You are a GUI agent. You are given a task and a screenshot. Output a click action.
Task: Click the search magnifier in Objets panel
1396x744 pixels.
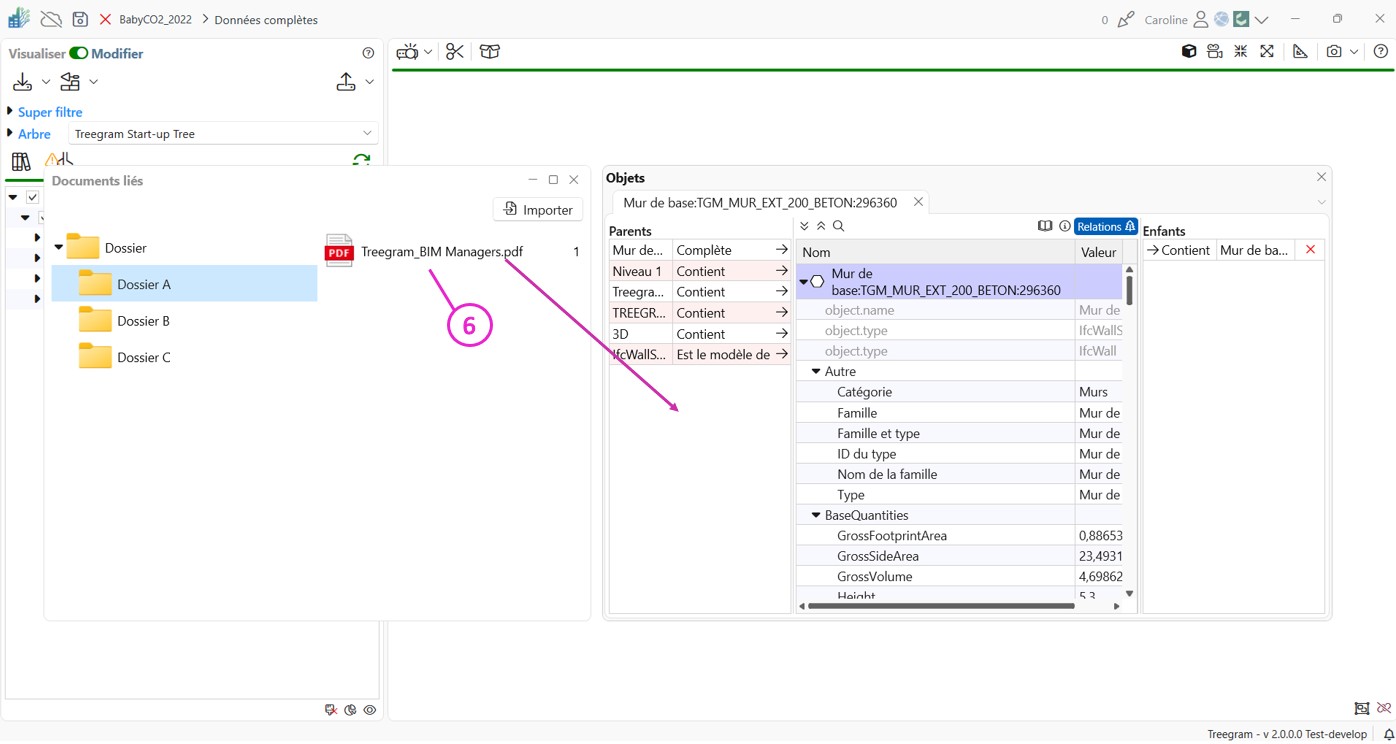point(839,227)
